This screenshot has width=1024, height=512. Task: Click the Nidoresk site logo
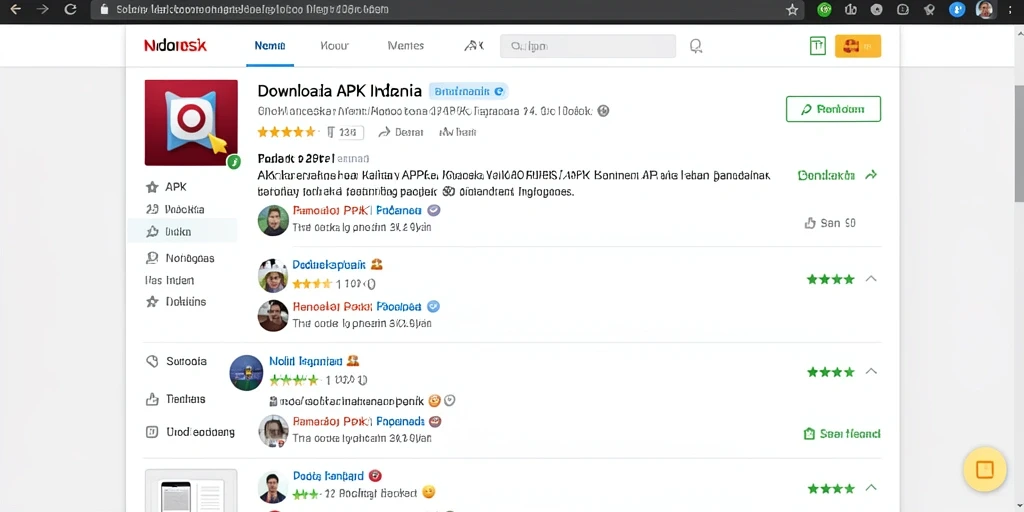pos(175,46)
